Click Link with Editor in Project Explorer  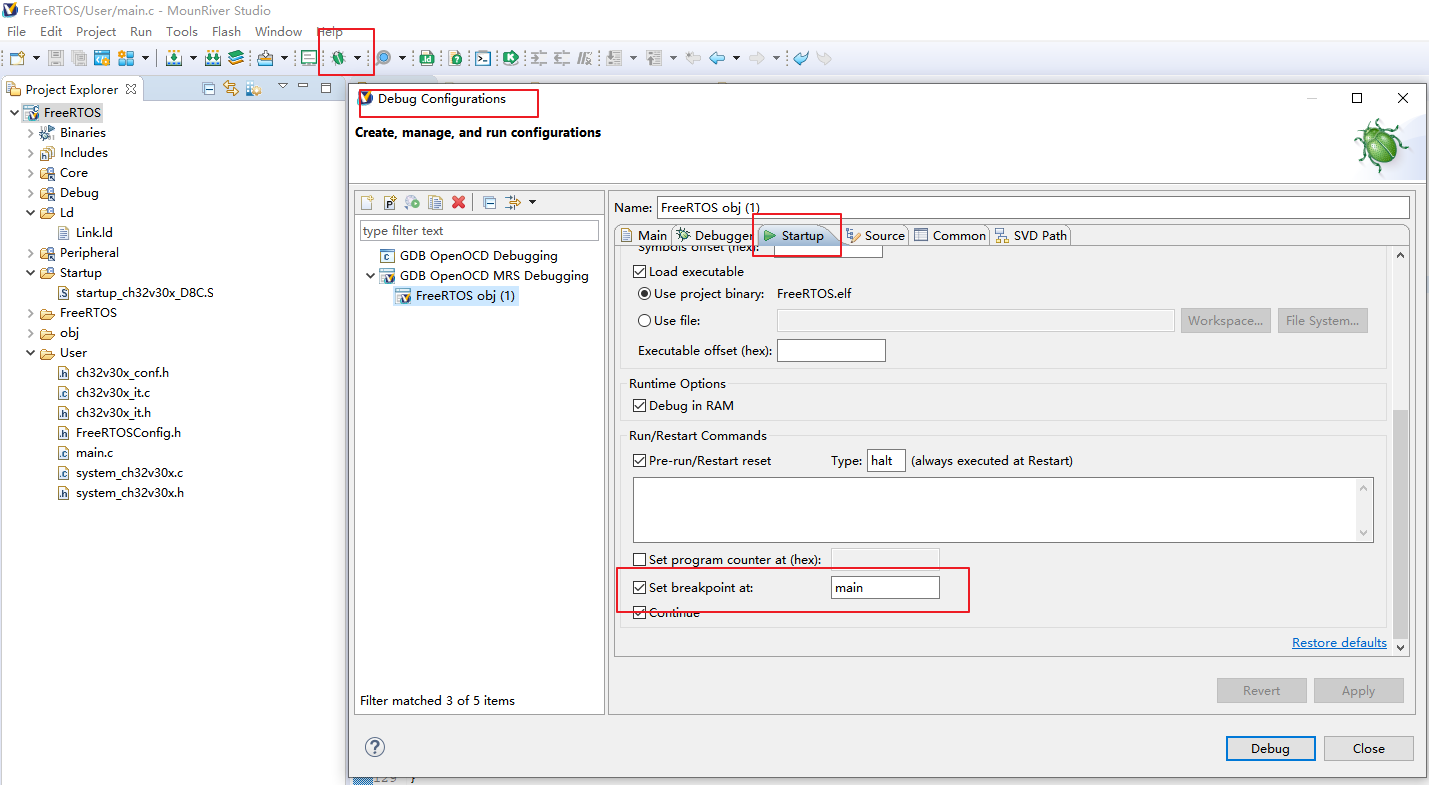coord(231,89)
